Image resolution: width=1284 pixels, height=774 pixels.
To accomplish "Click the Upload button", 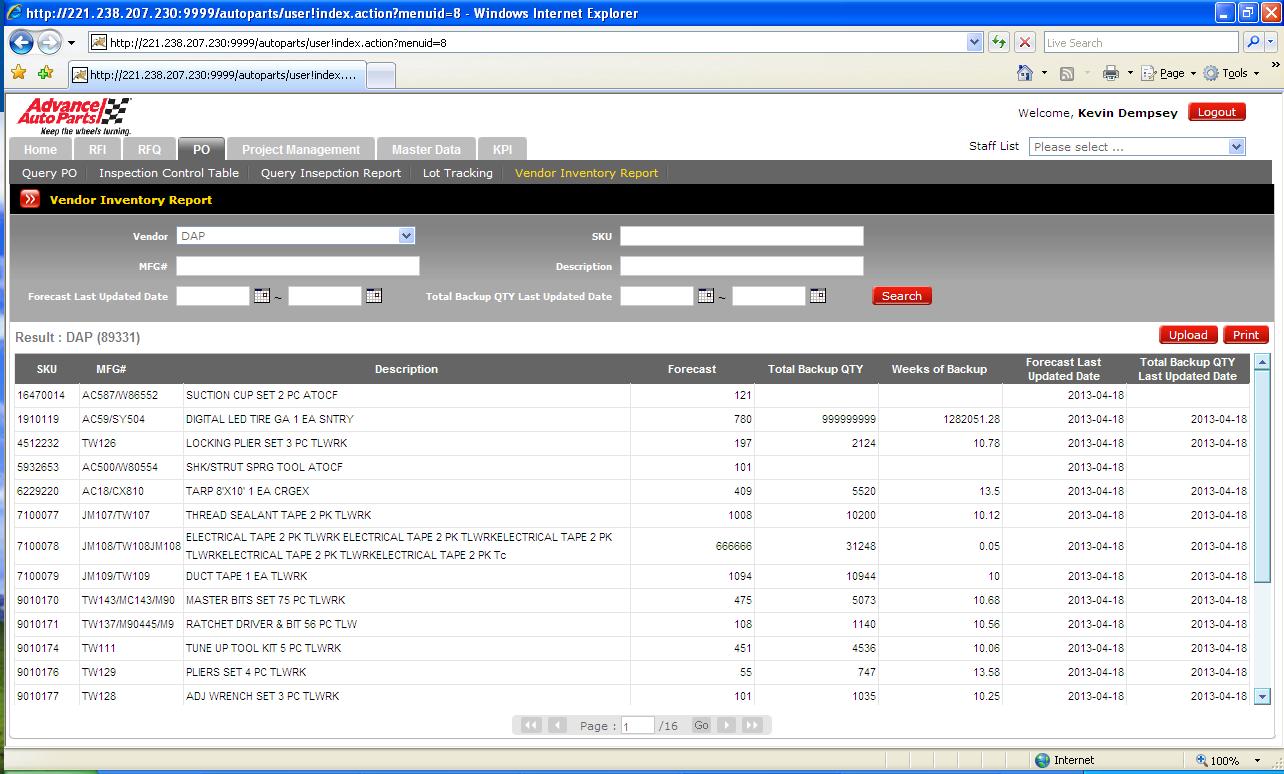I will (x=1188, y=335).
